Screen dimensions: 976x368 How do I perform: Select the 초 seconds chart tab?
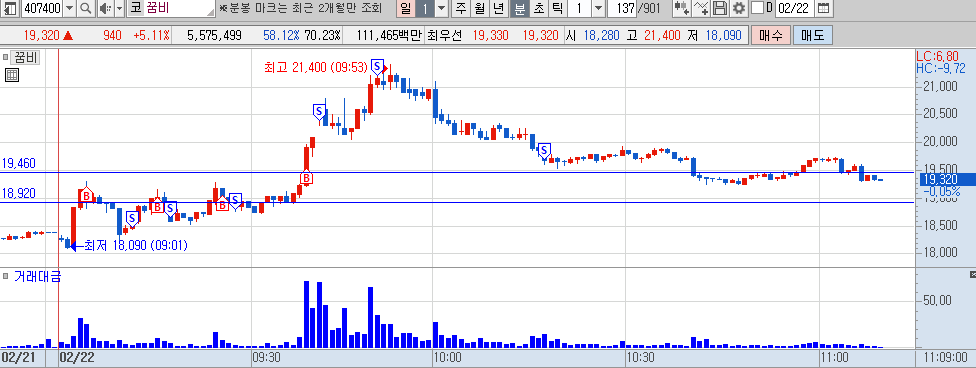tap(538, 8)
